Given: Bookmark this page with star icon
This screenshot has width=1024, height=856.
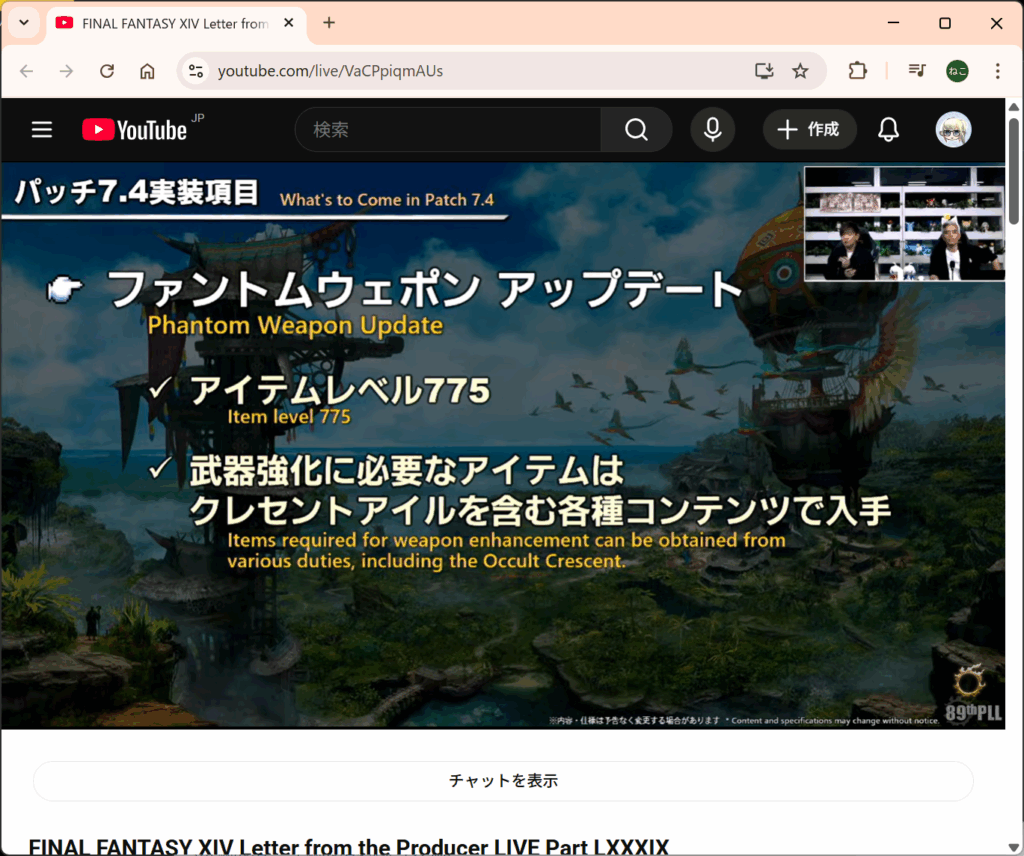Looking at the screenshot, I should click(x=800, y=71).
